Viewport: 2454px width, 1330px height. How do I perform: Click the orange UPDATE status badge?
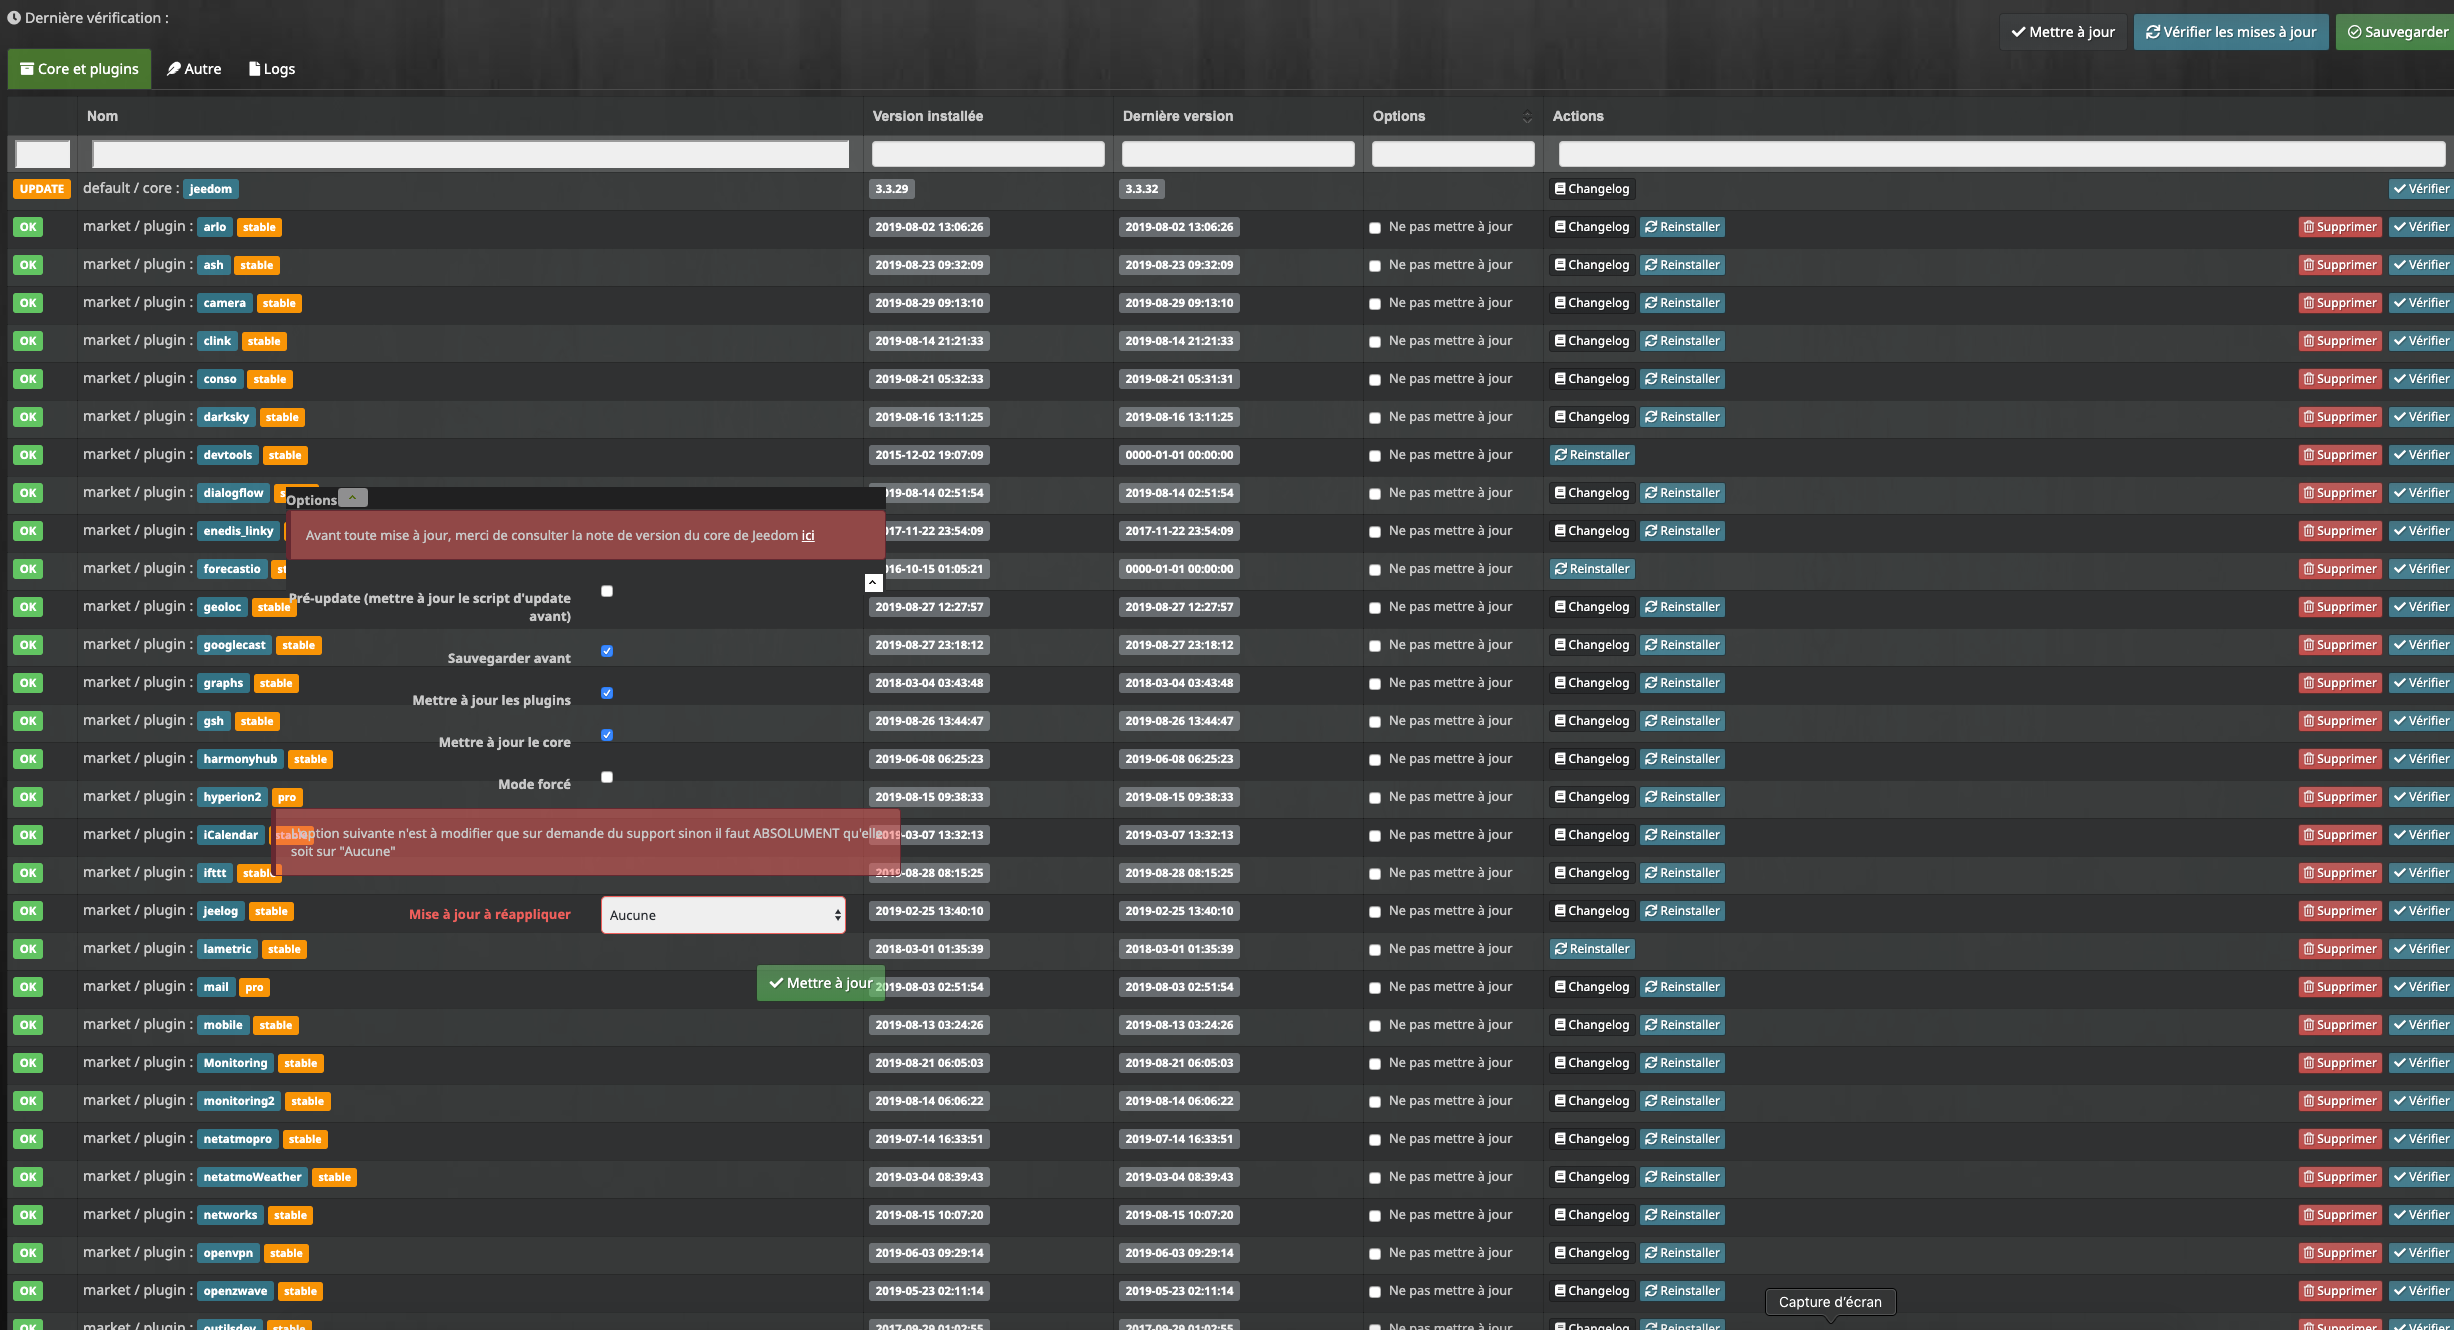(41, 189)
